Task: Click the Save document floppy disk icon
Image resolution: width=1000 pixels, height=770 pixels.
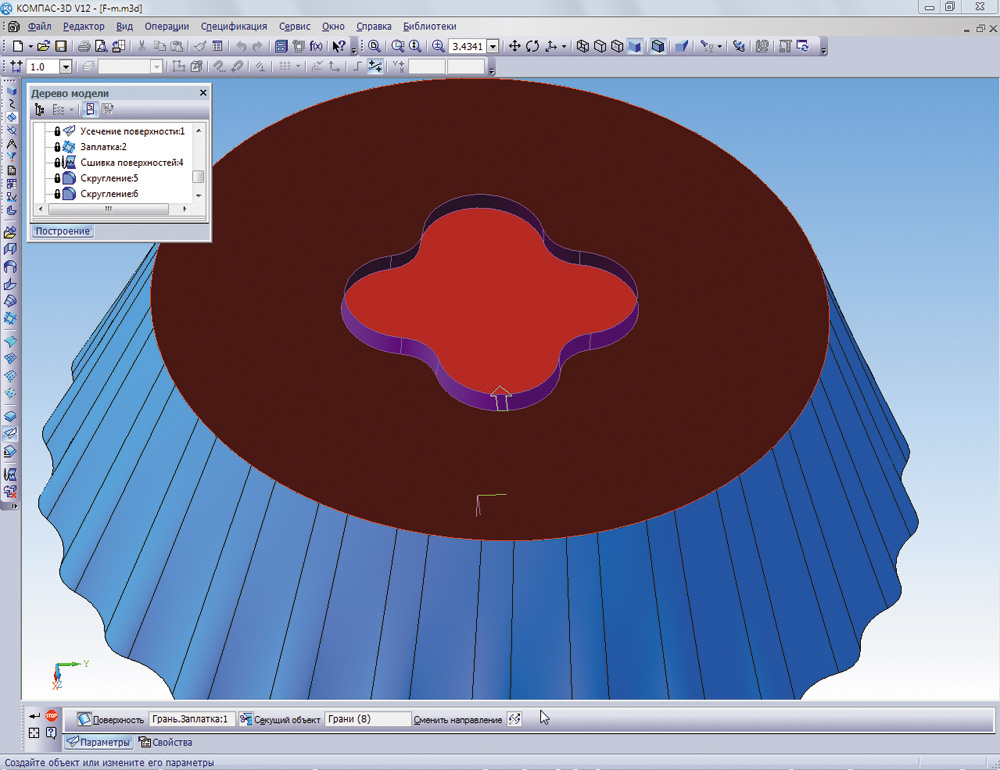Action: click(x=61, y=47)
